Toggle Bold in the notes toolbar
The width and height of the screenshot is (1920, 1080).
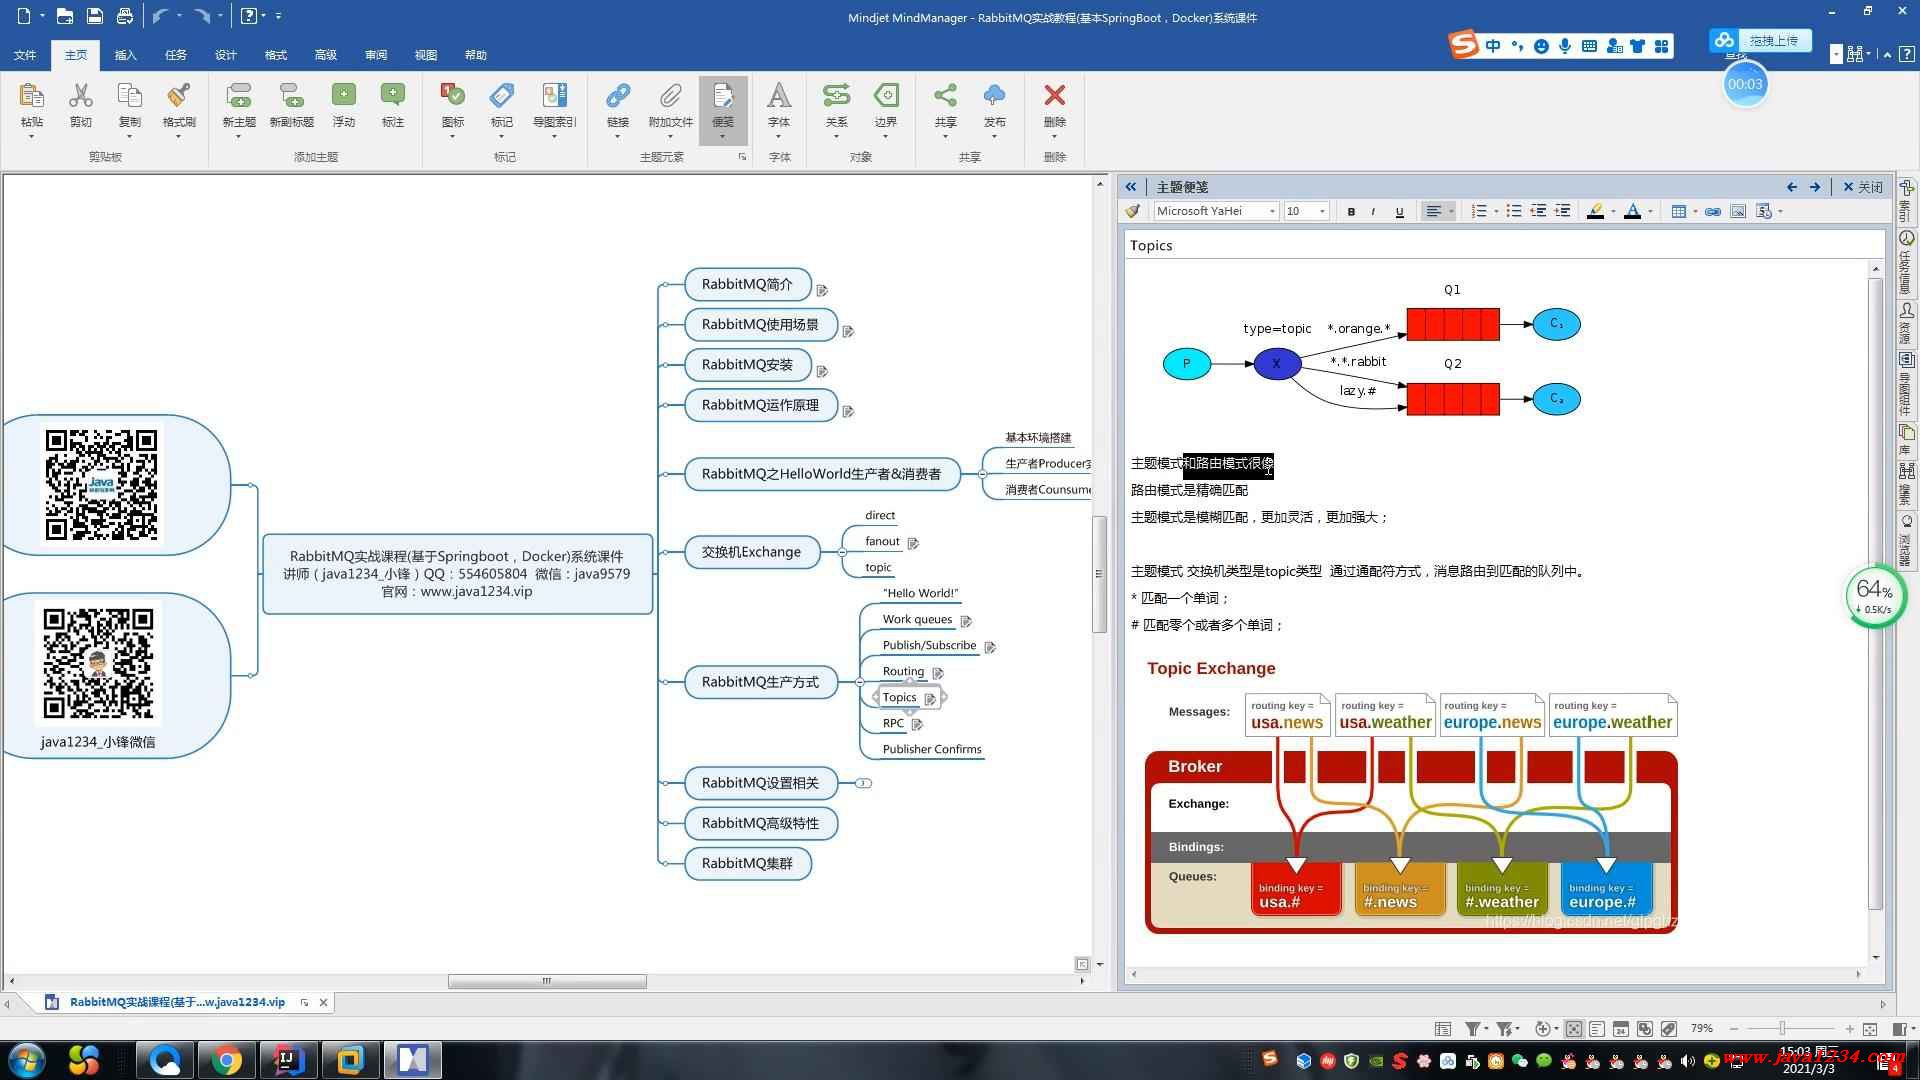1351,211
